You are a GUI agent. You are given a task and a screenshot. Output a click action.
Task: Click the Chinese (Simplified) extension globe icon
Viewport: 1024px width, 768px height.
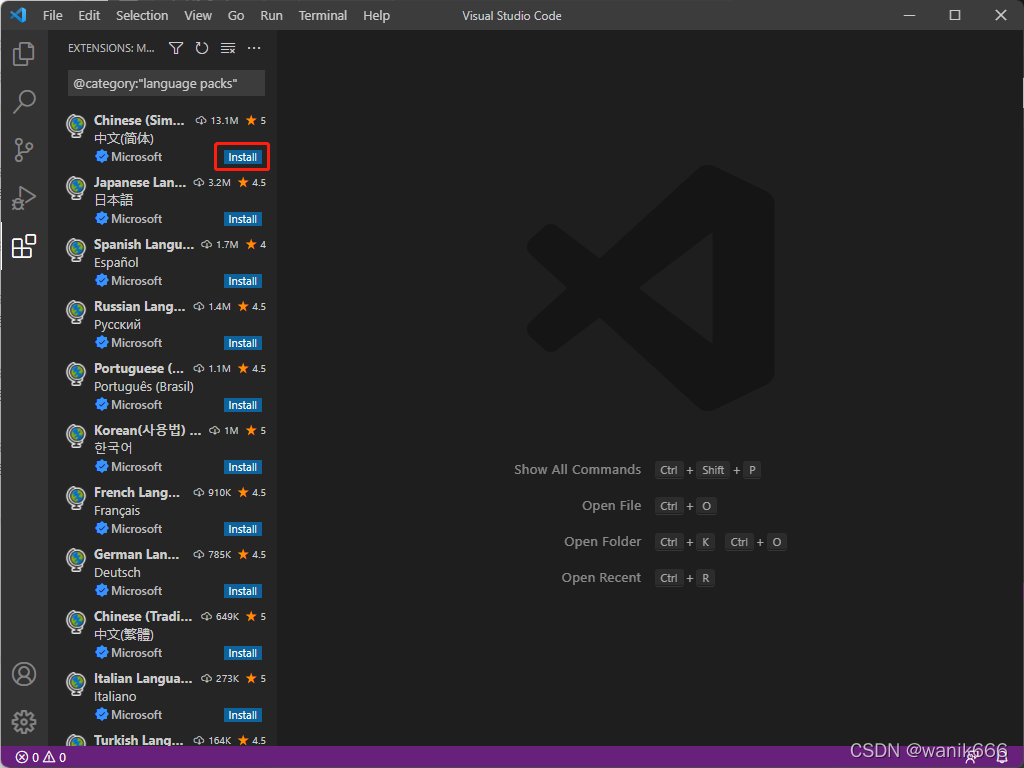76,125
